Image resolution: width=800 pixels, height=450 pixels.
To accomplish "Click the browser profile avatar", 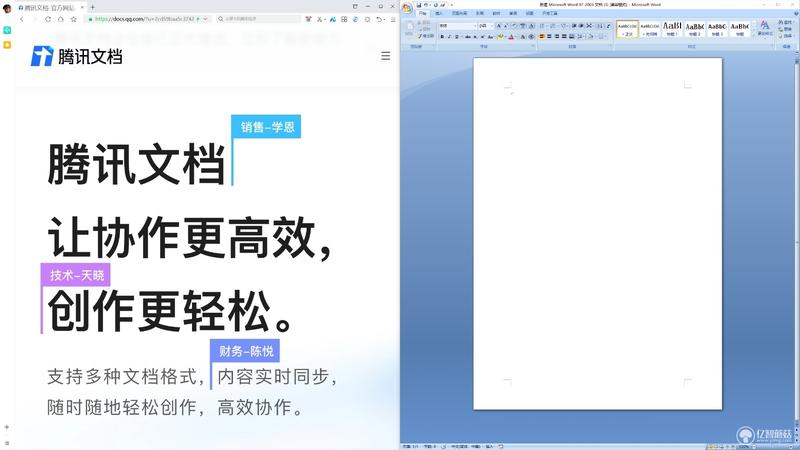I will point(7,9).
